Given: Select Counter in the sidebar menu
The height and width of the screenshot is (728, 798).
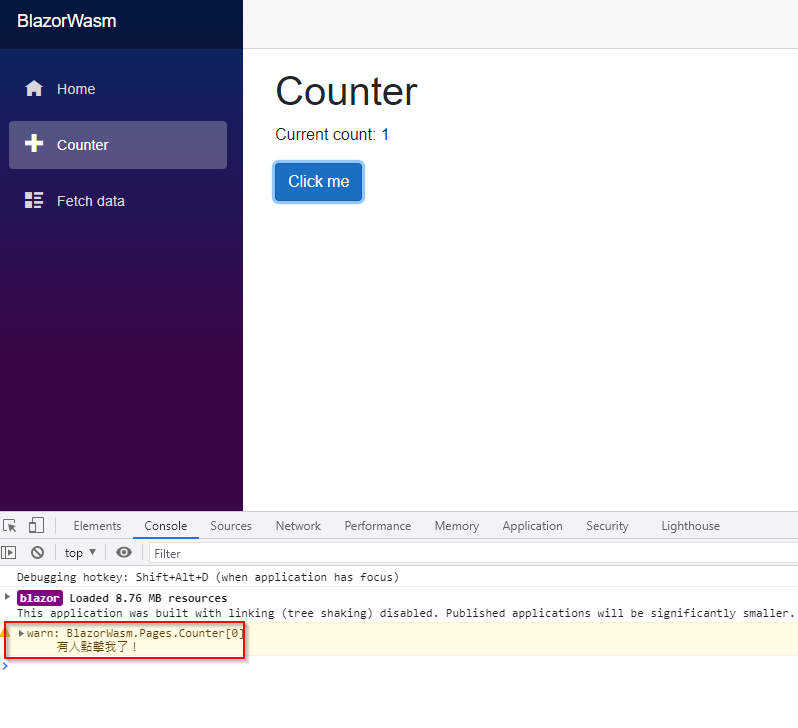Looking at the screenshot, I should 118,145.
